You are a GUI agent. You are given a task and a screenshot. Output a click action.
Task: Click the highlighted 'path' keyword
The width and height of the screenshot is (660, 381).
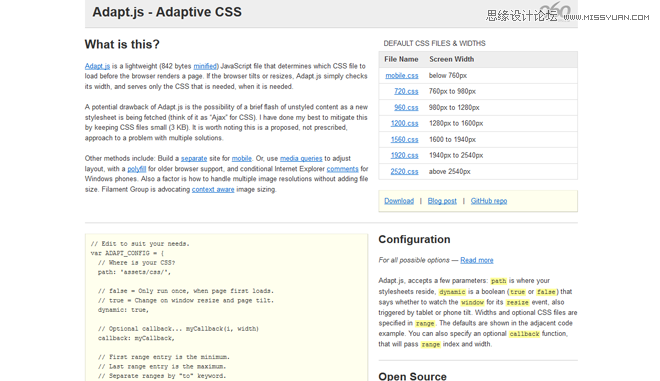pyautogui.click(x=499, y=281)
